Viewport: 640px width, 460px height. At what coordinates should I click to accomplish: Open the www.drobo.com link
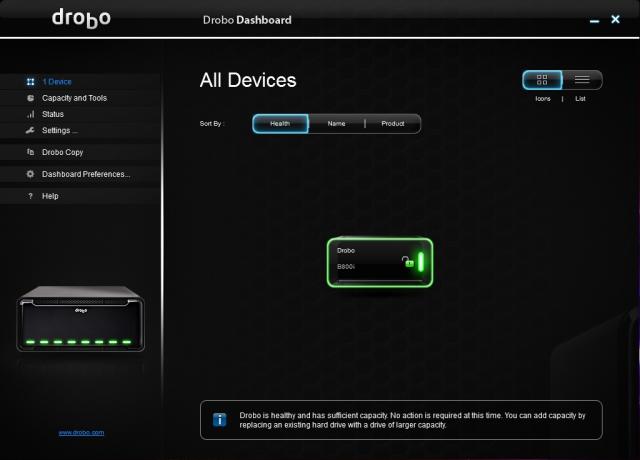(81, 433)
